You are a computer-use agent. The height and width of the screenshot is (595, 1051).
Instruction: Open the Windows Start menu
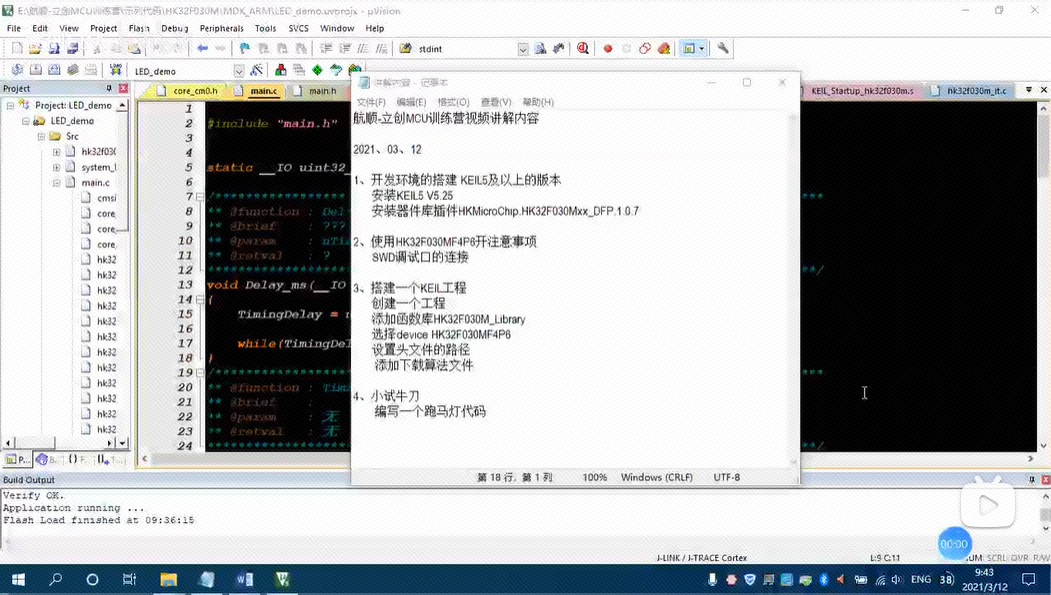pos(18,579)
